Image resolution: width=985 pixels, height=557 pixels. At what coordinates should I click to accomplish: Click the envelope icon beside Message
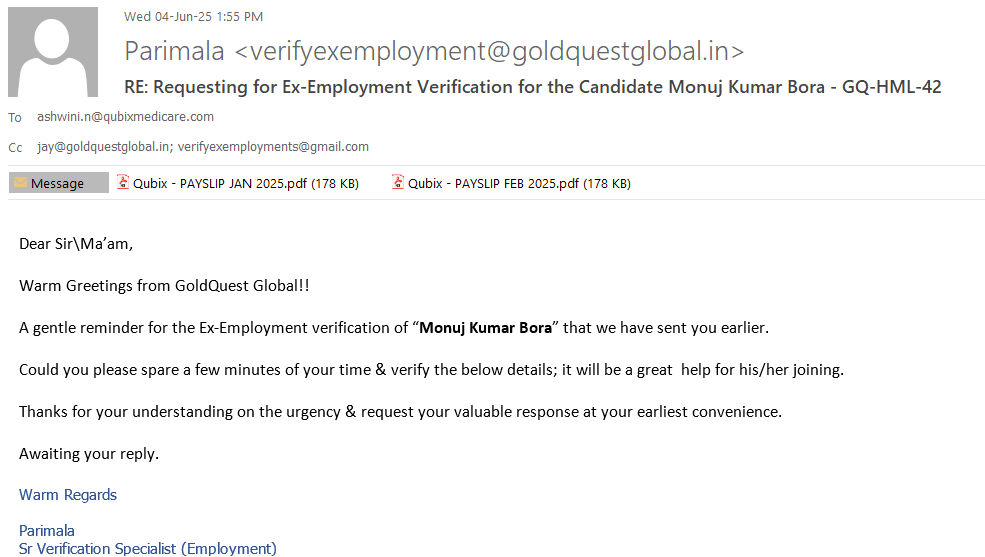tap(20, 183)
